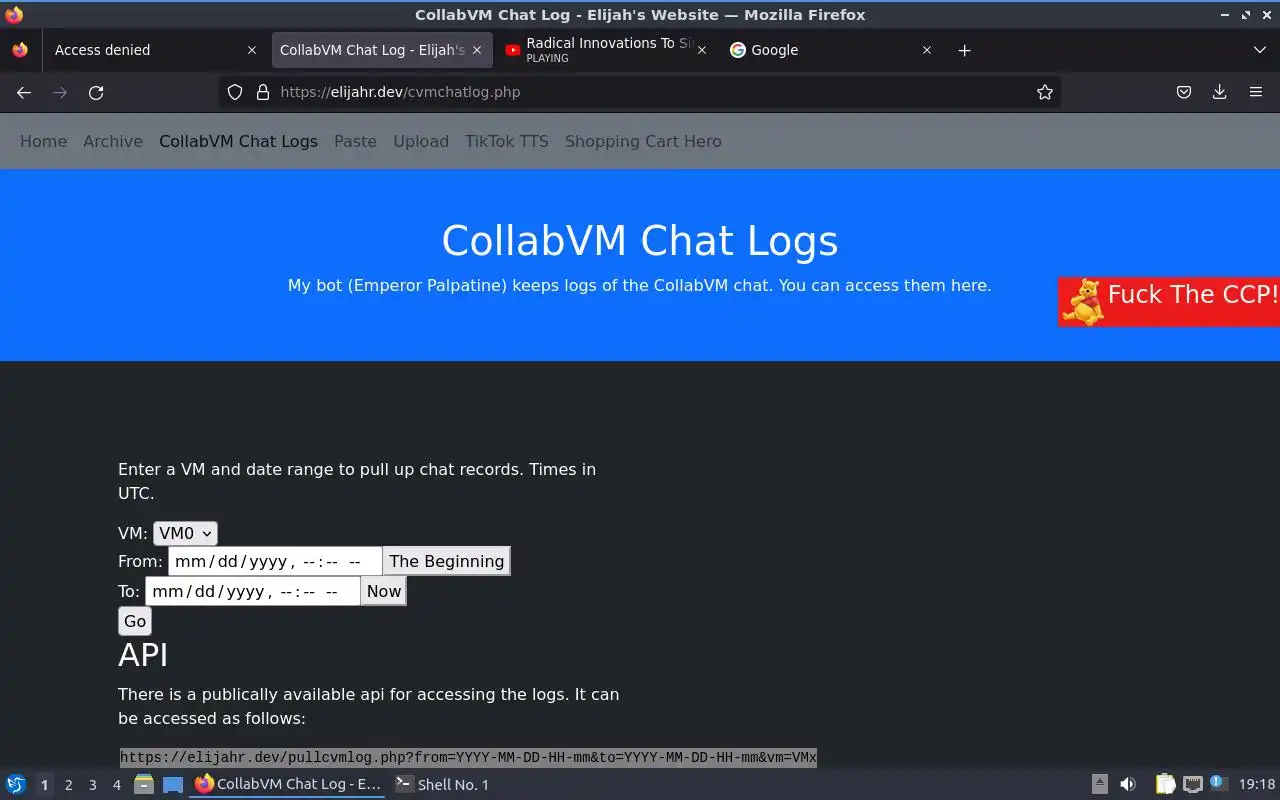Bookmark this page with the star
This screenshot has width=1280, height=800.
click(x=1045, y=92)
